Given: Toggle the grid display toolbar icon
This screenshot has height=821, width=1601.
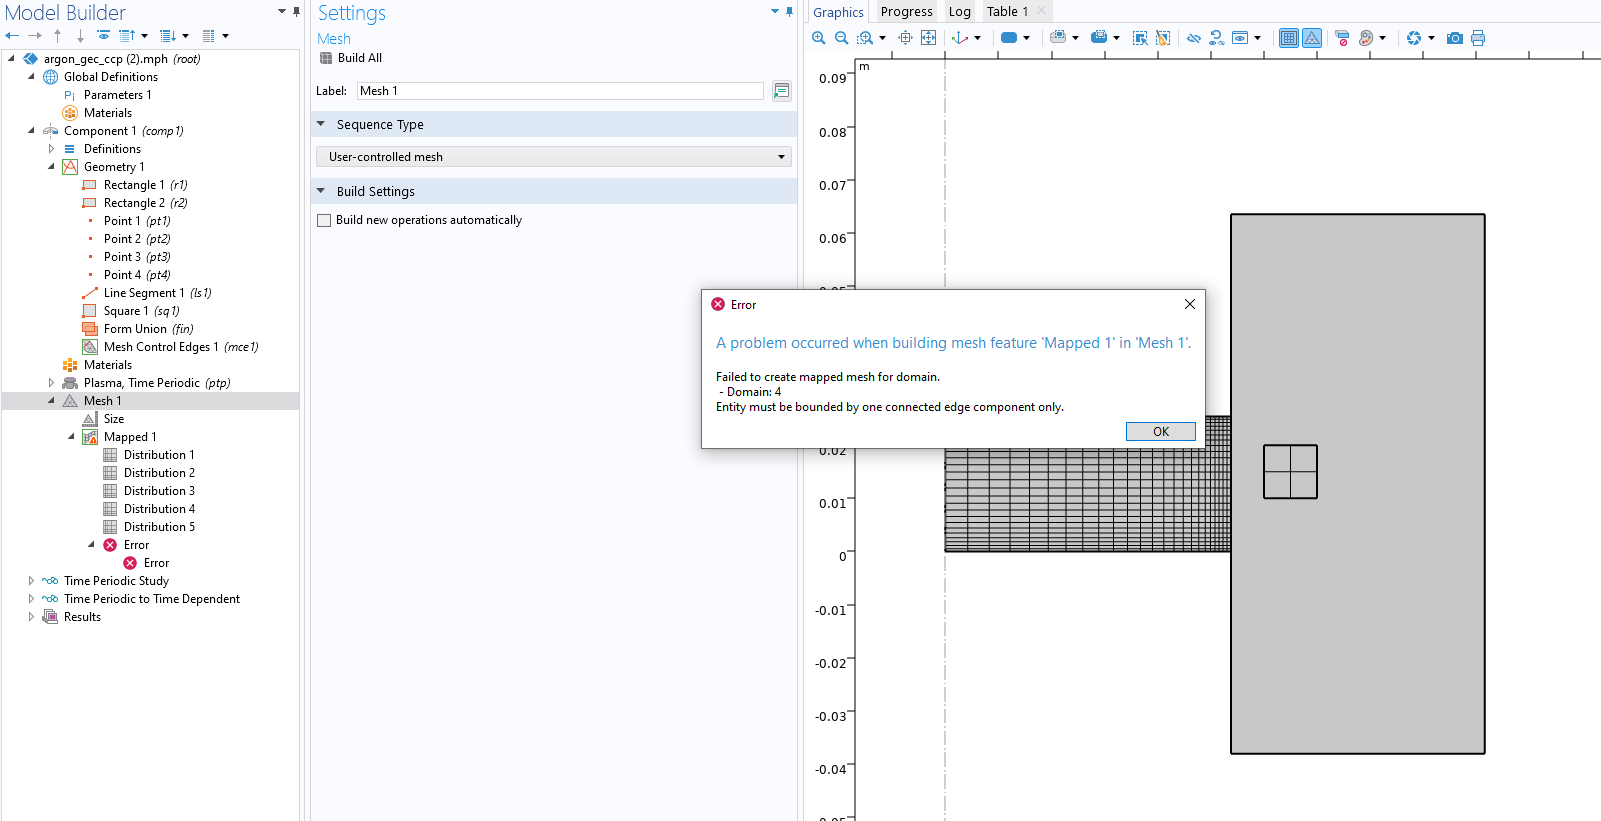Looking at the screenshot, I should (1289, 38).
